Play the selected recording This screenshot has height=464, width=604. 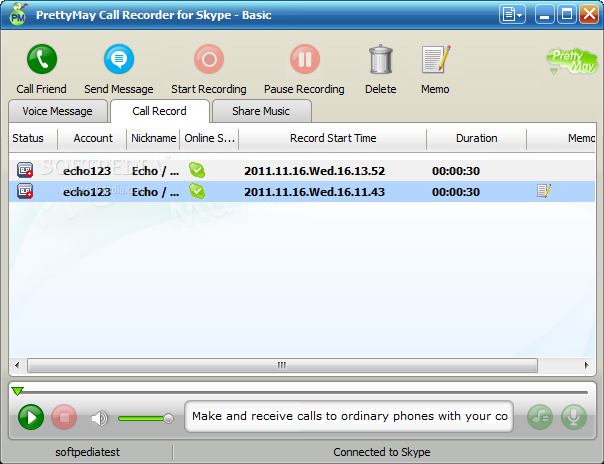tap(31, 417)
